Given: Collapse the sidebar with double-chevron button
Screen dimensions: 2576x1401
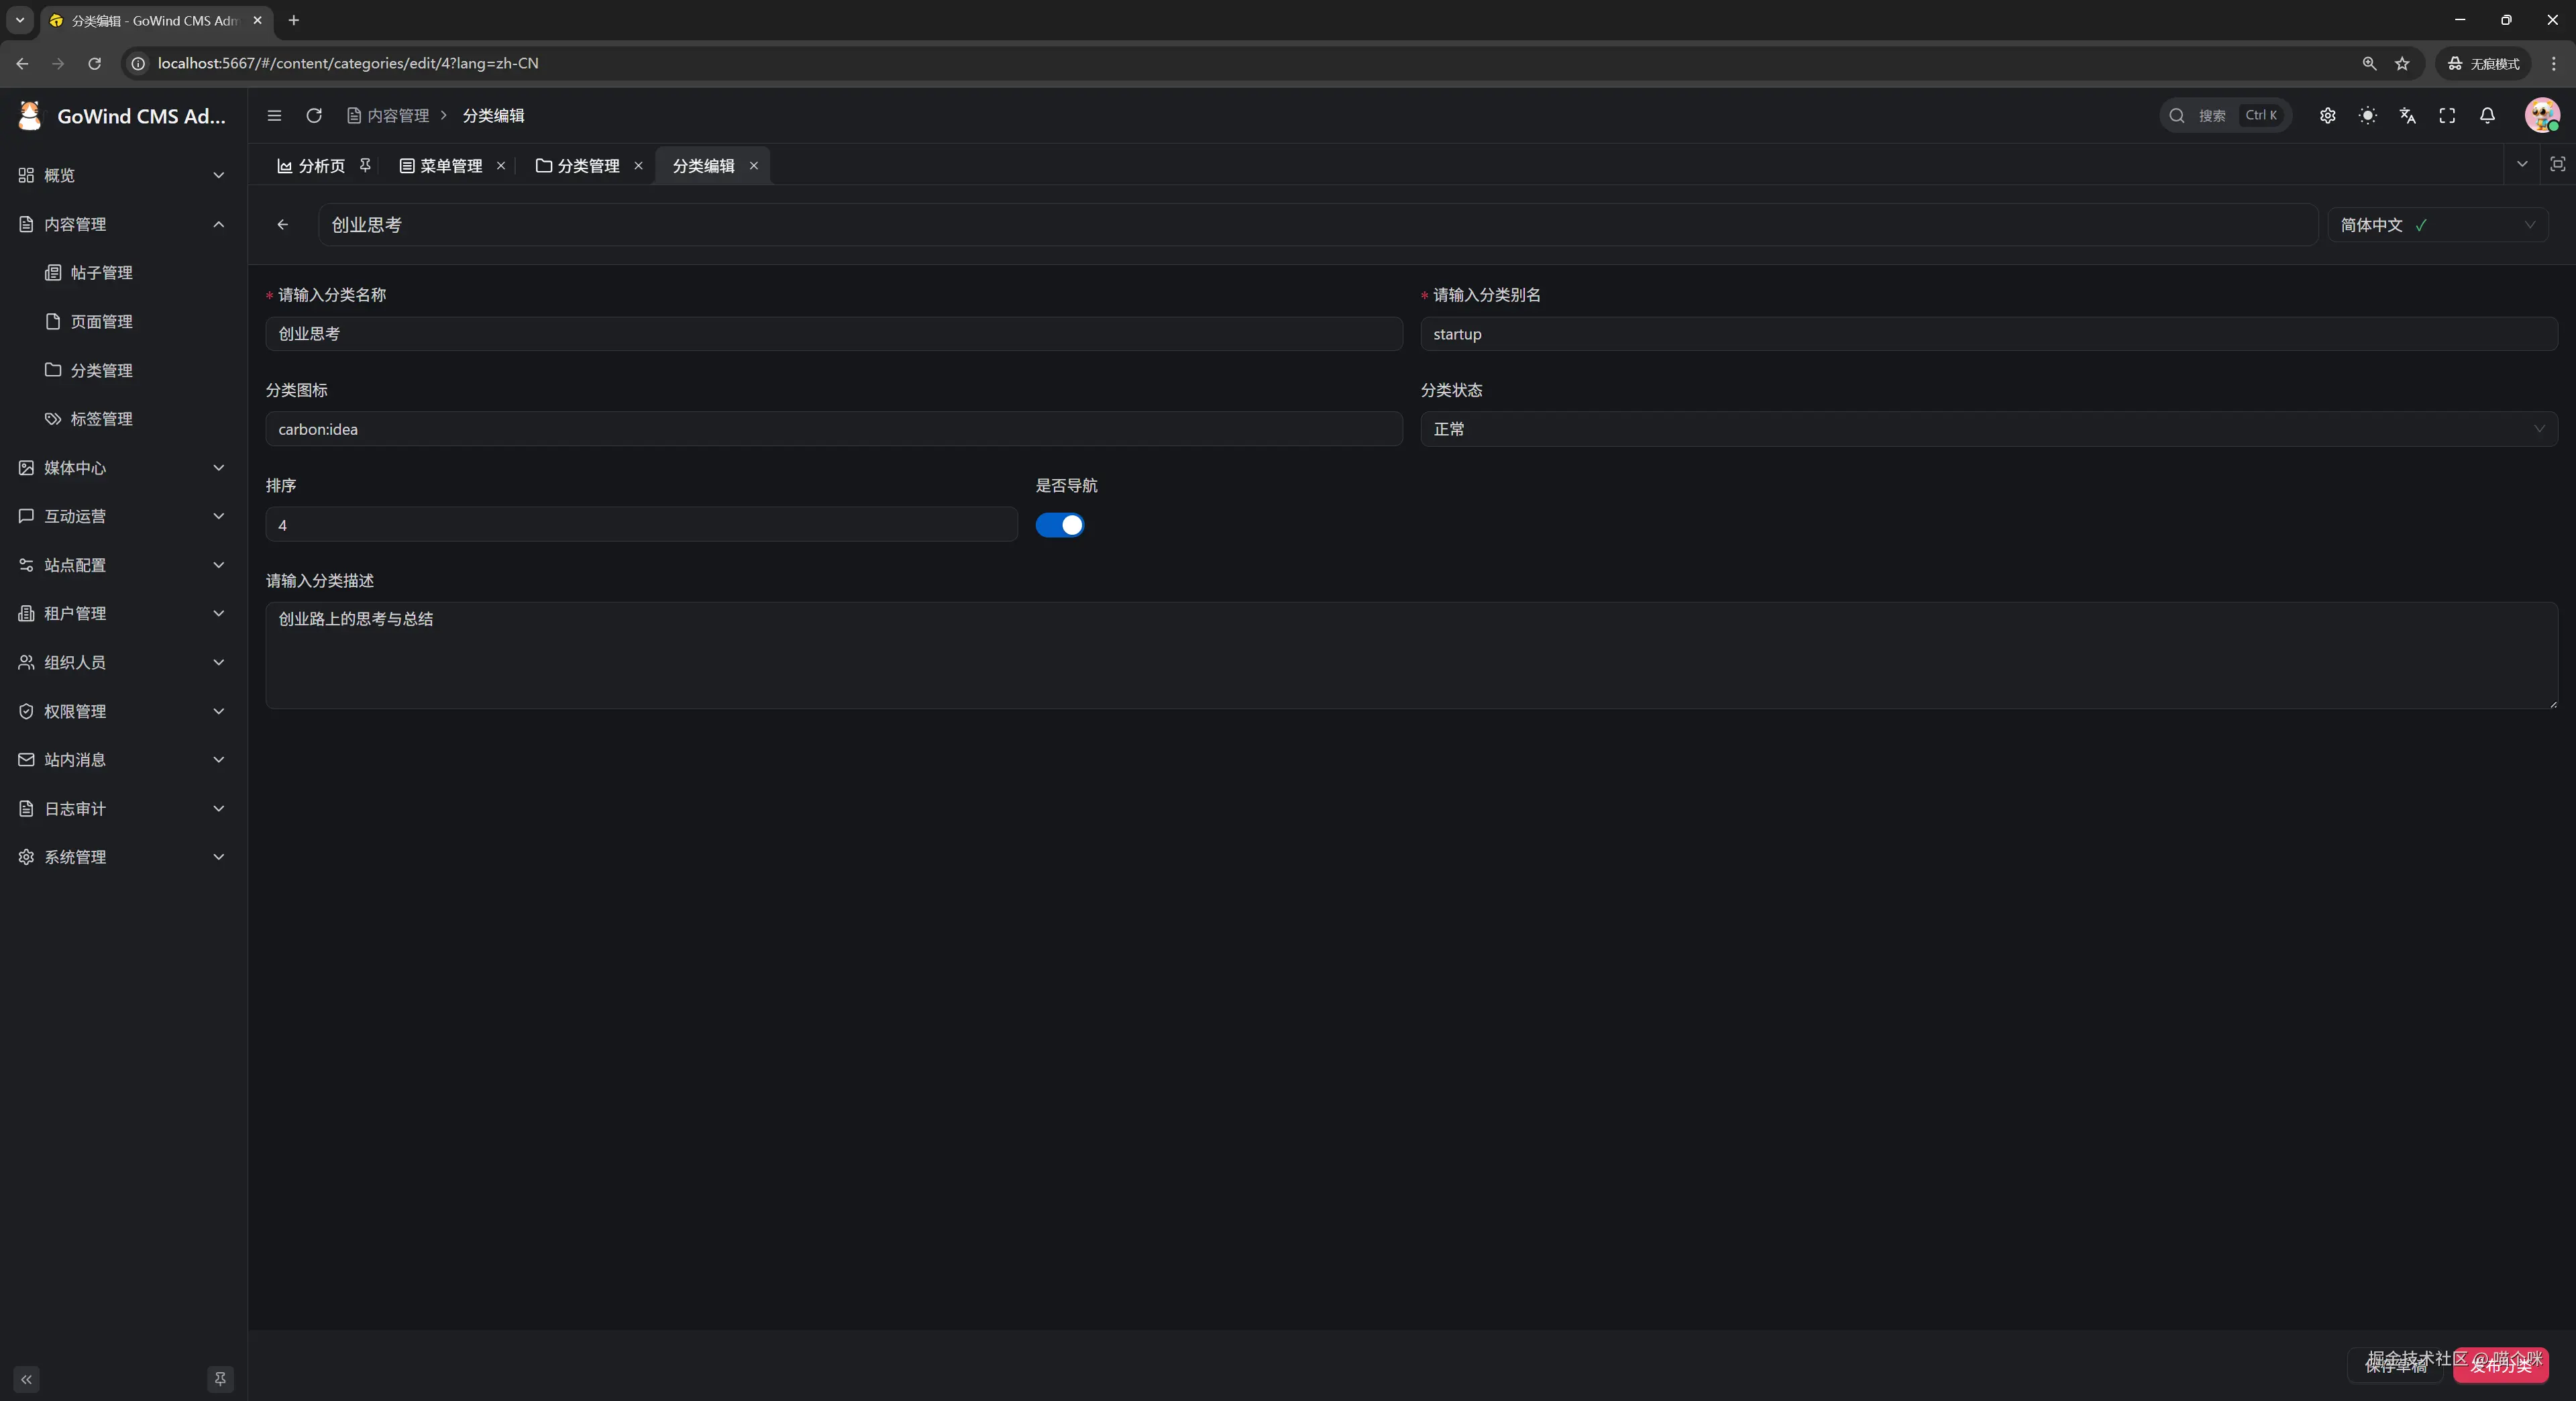Looking at the screenshot, I should [27, 1379].
